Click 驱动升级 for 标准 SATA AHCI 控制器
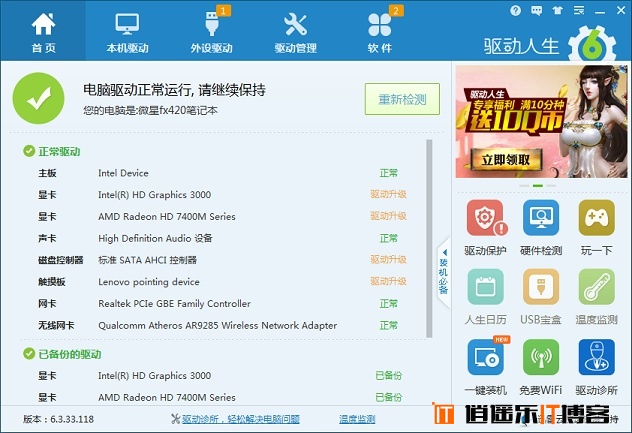The image size is (632, 433). pyautogui.click(x=388, y=260)
